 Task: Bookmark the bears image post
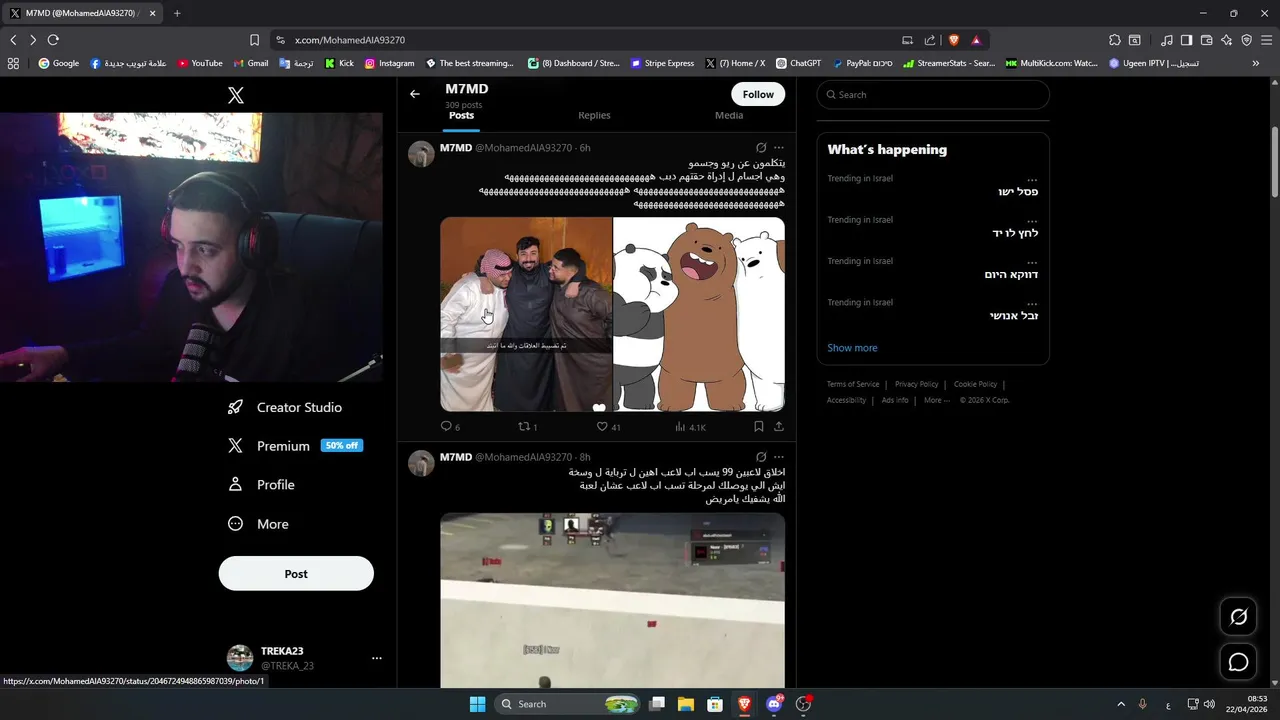(759, 426)
